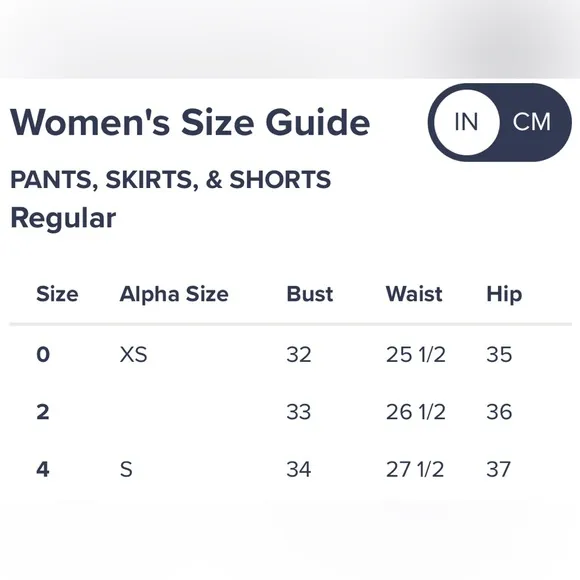
Task: Click the Women's Size Guide heading
Action: (x=190, y=122)
